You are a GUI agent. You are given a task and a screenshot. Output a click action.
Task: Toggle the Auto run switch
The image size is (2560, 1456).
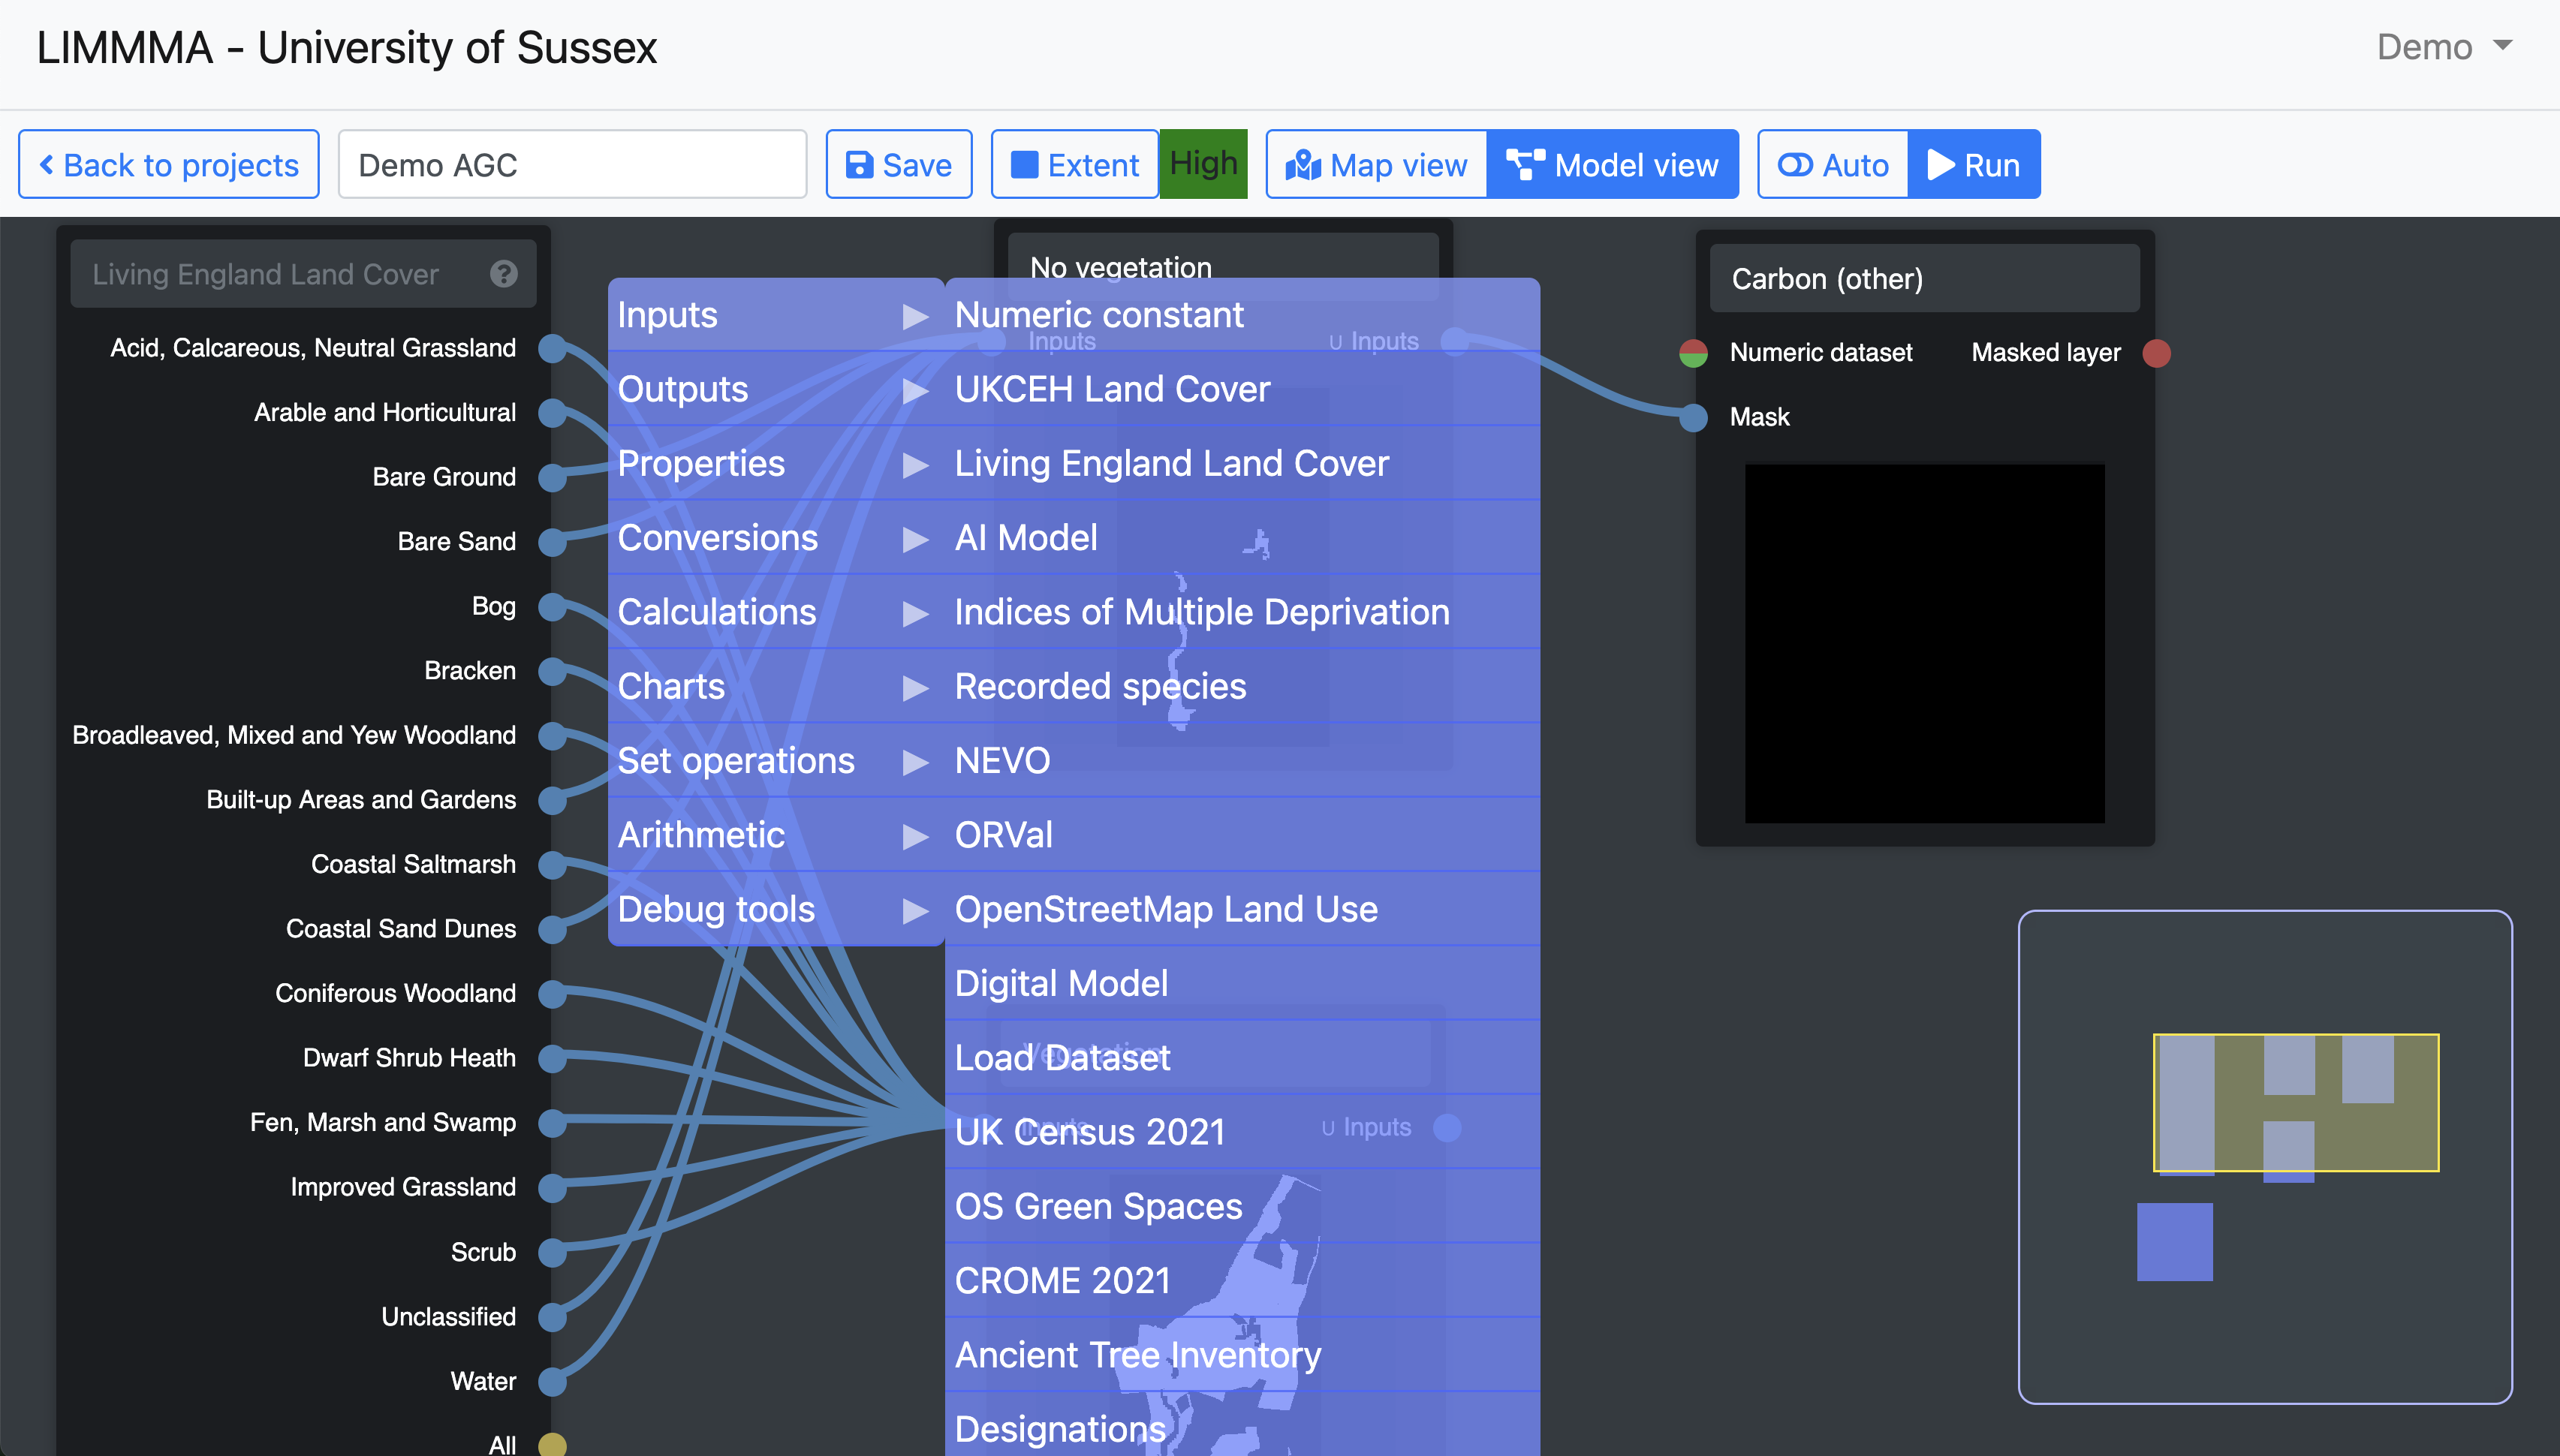click(1833, 165)
